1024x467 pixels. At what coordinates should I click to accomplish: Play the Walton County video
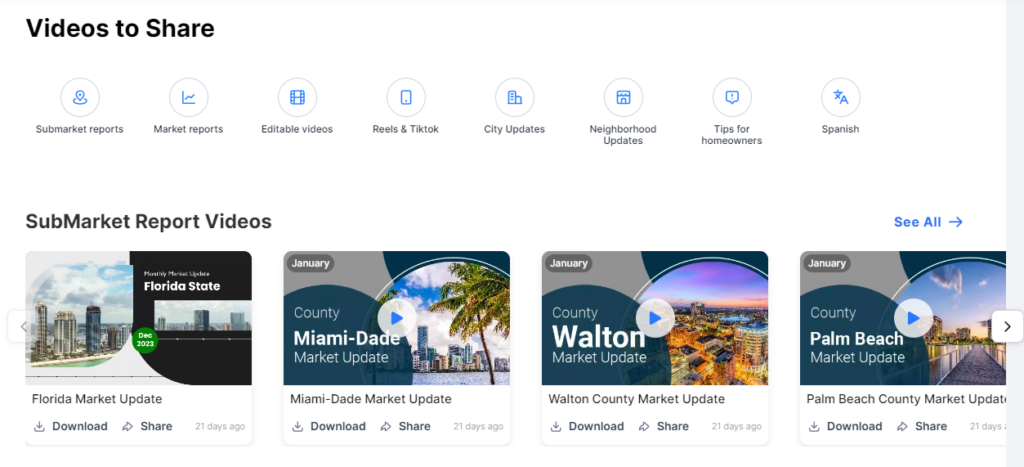coord(655,318)
